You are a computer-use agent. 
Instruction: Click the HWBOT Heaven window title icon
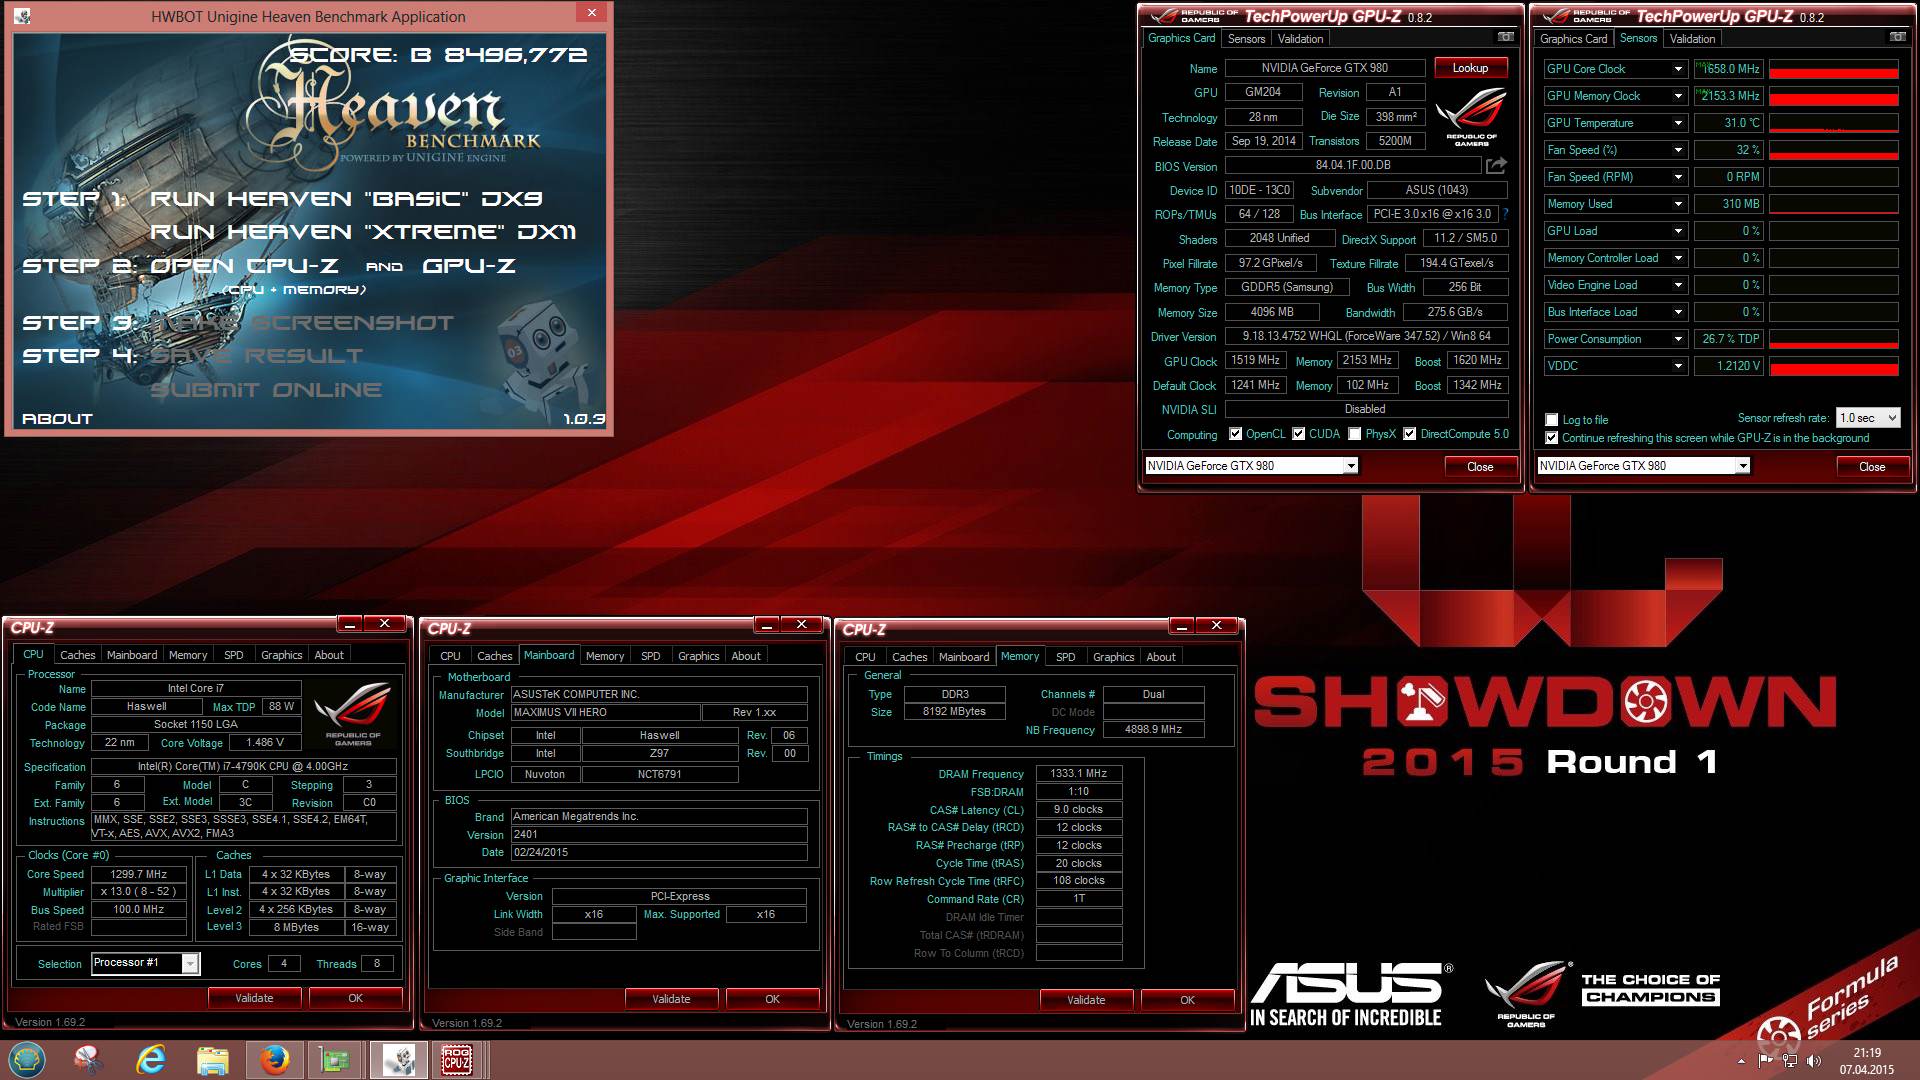tap(23, 16)
